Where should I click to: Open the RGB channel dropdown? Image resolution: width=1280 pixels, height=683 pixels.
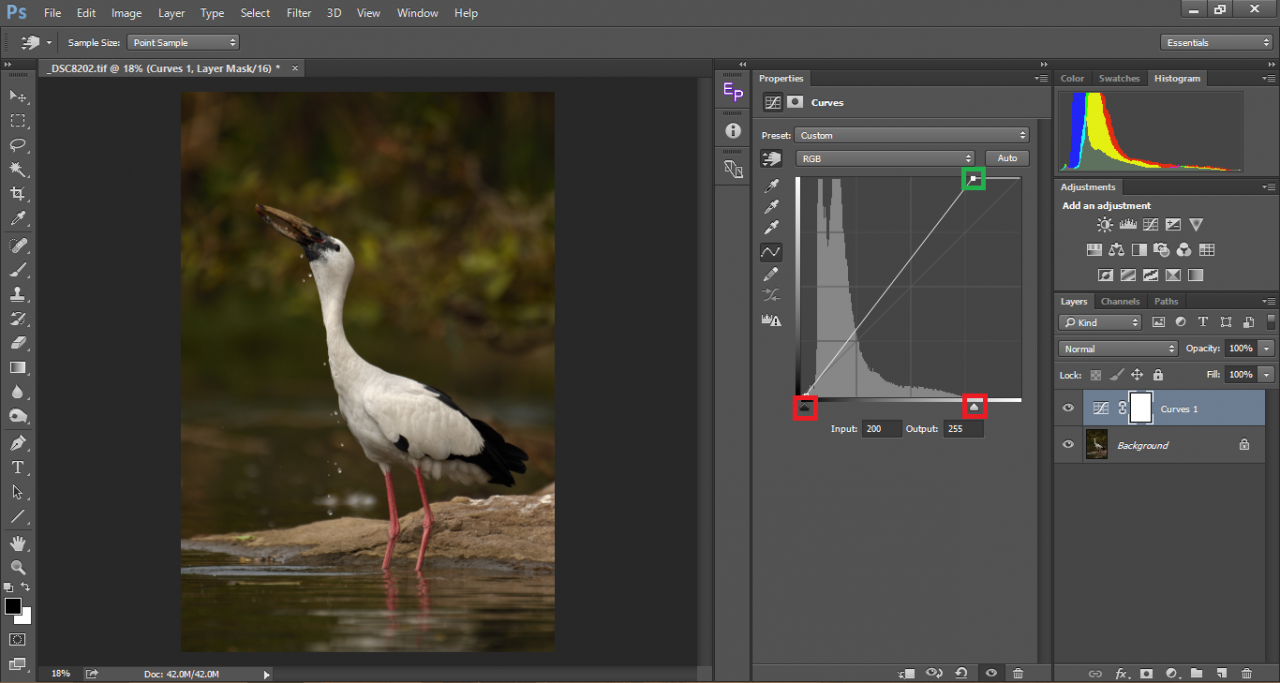[x=885, y=158]
